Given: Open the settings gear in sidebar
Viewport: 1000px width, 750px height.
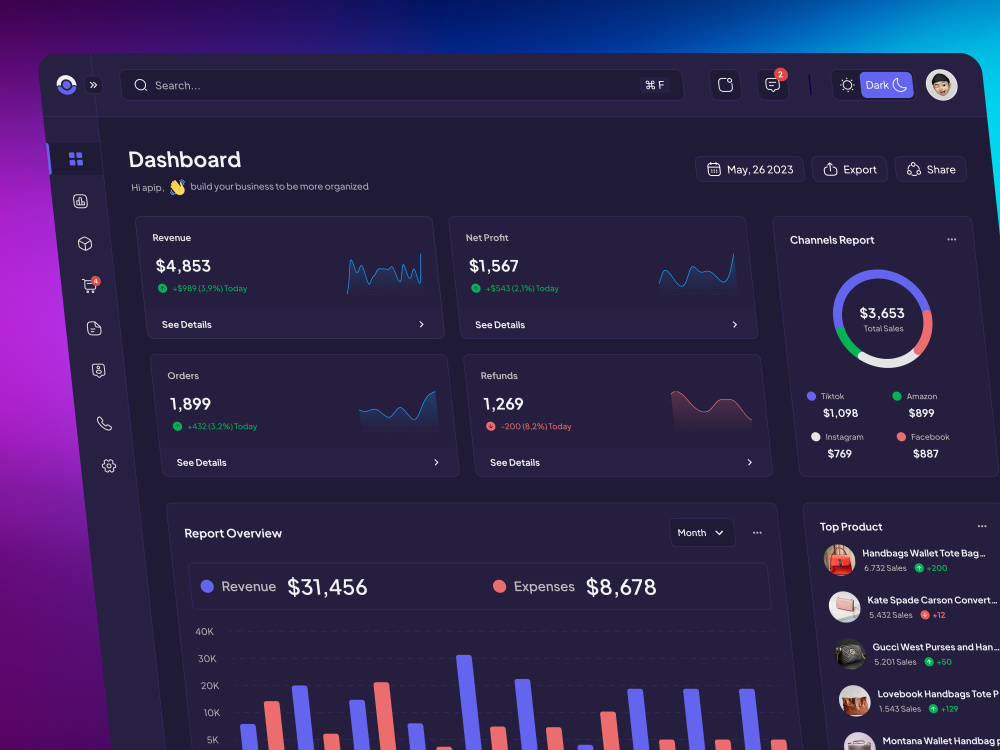Looking at the screenshot, I should (x=109, y=466).
